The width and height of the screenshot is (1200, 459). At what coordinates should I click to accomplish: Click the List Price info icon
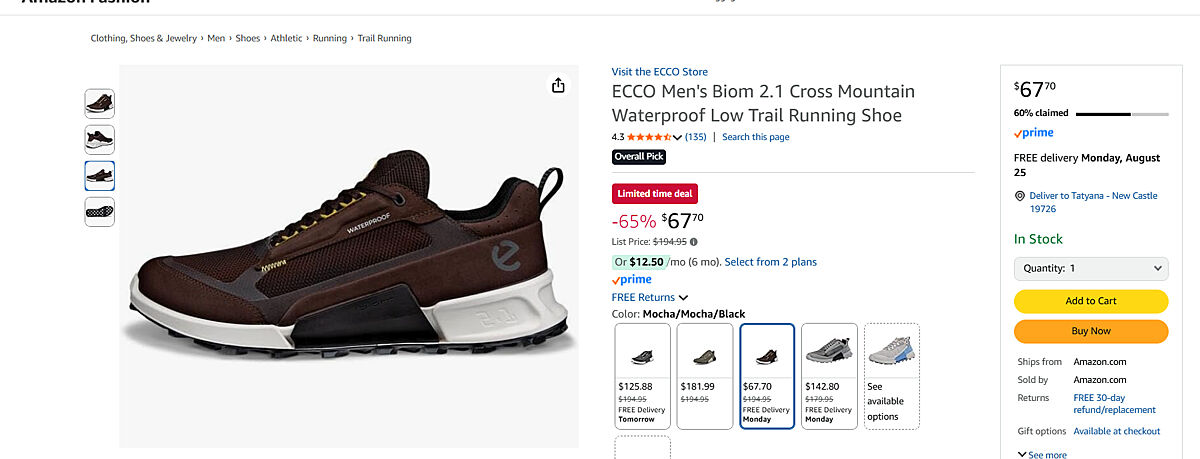pos(694,242)
